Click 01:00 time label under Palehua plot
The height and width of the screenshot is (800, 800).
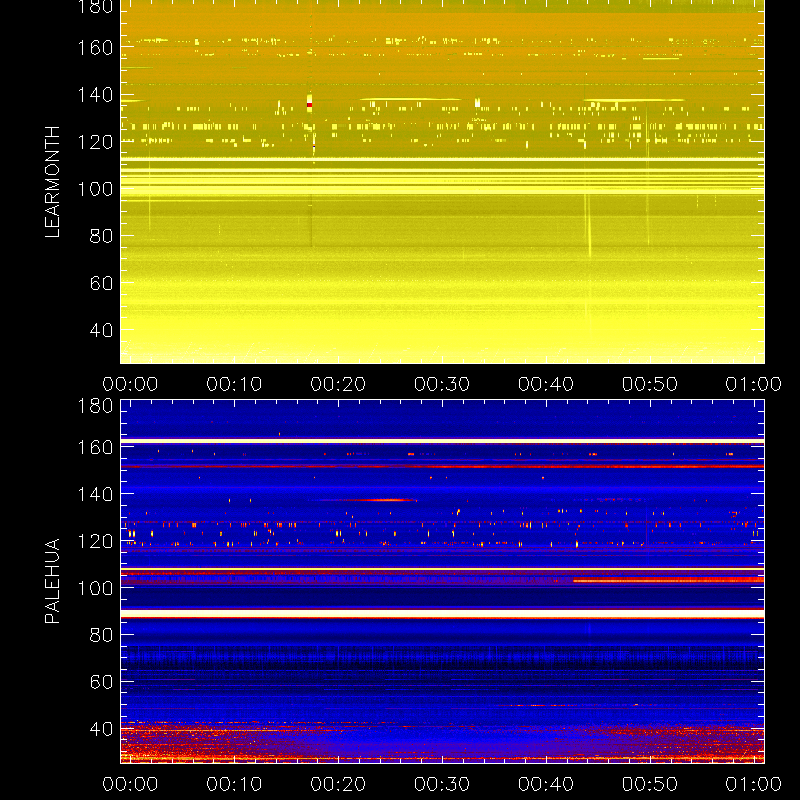[x=754, y=784]
